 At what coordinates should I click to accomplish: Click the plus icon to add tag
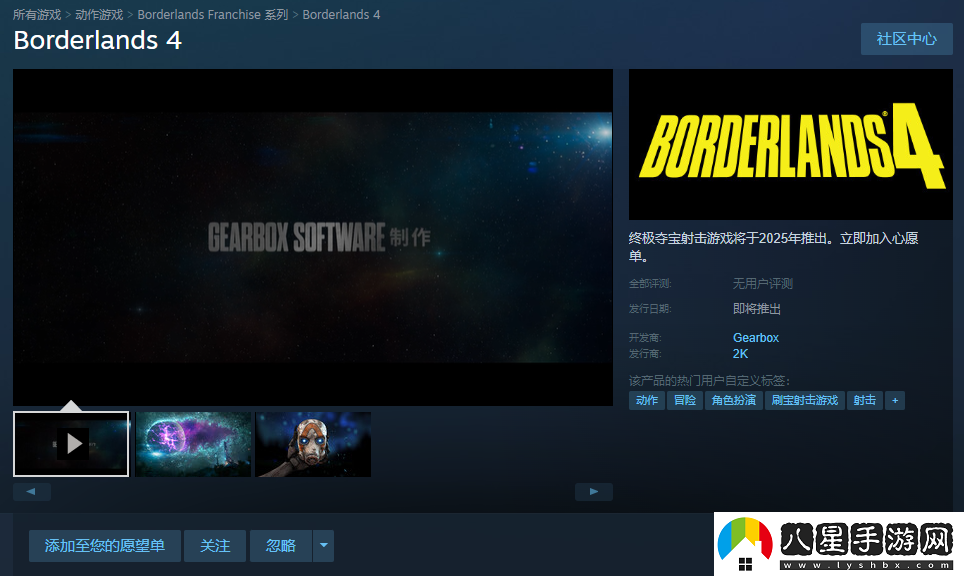(895, 400)
